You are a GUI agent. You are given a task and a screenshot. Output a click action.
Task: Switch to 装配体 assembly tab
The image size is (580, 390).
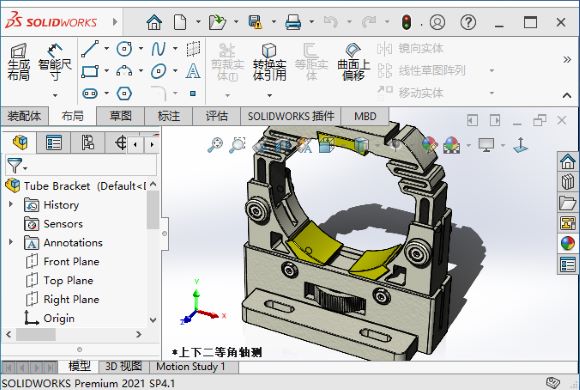(x=24, y=116)
